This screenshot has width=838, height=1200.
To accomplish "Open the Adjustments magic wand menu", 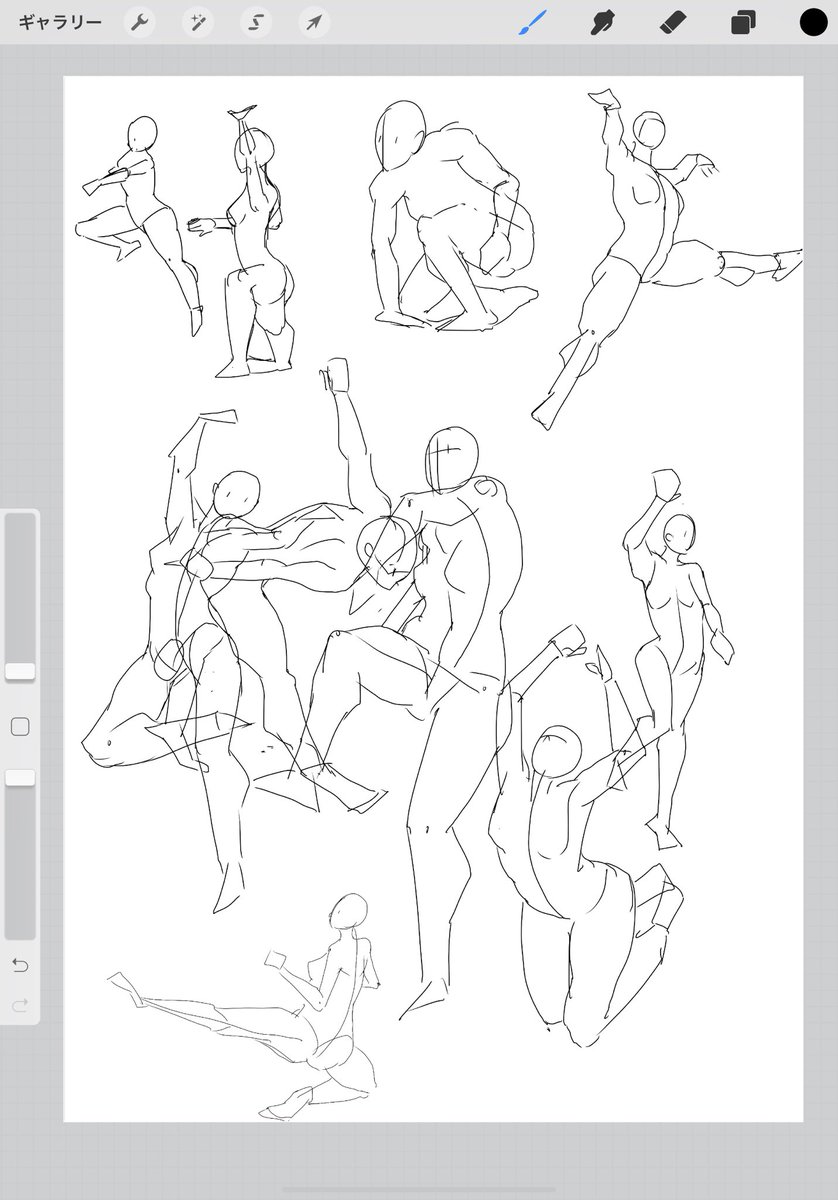I will click(x=197, y=22).
